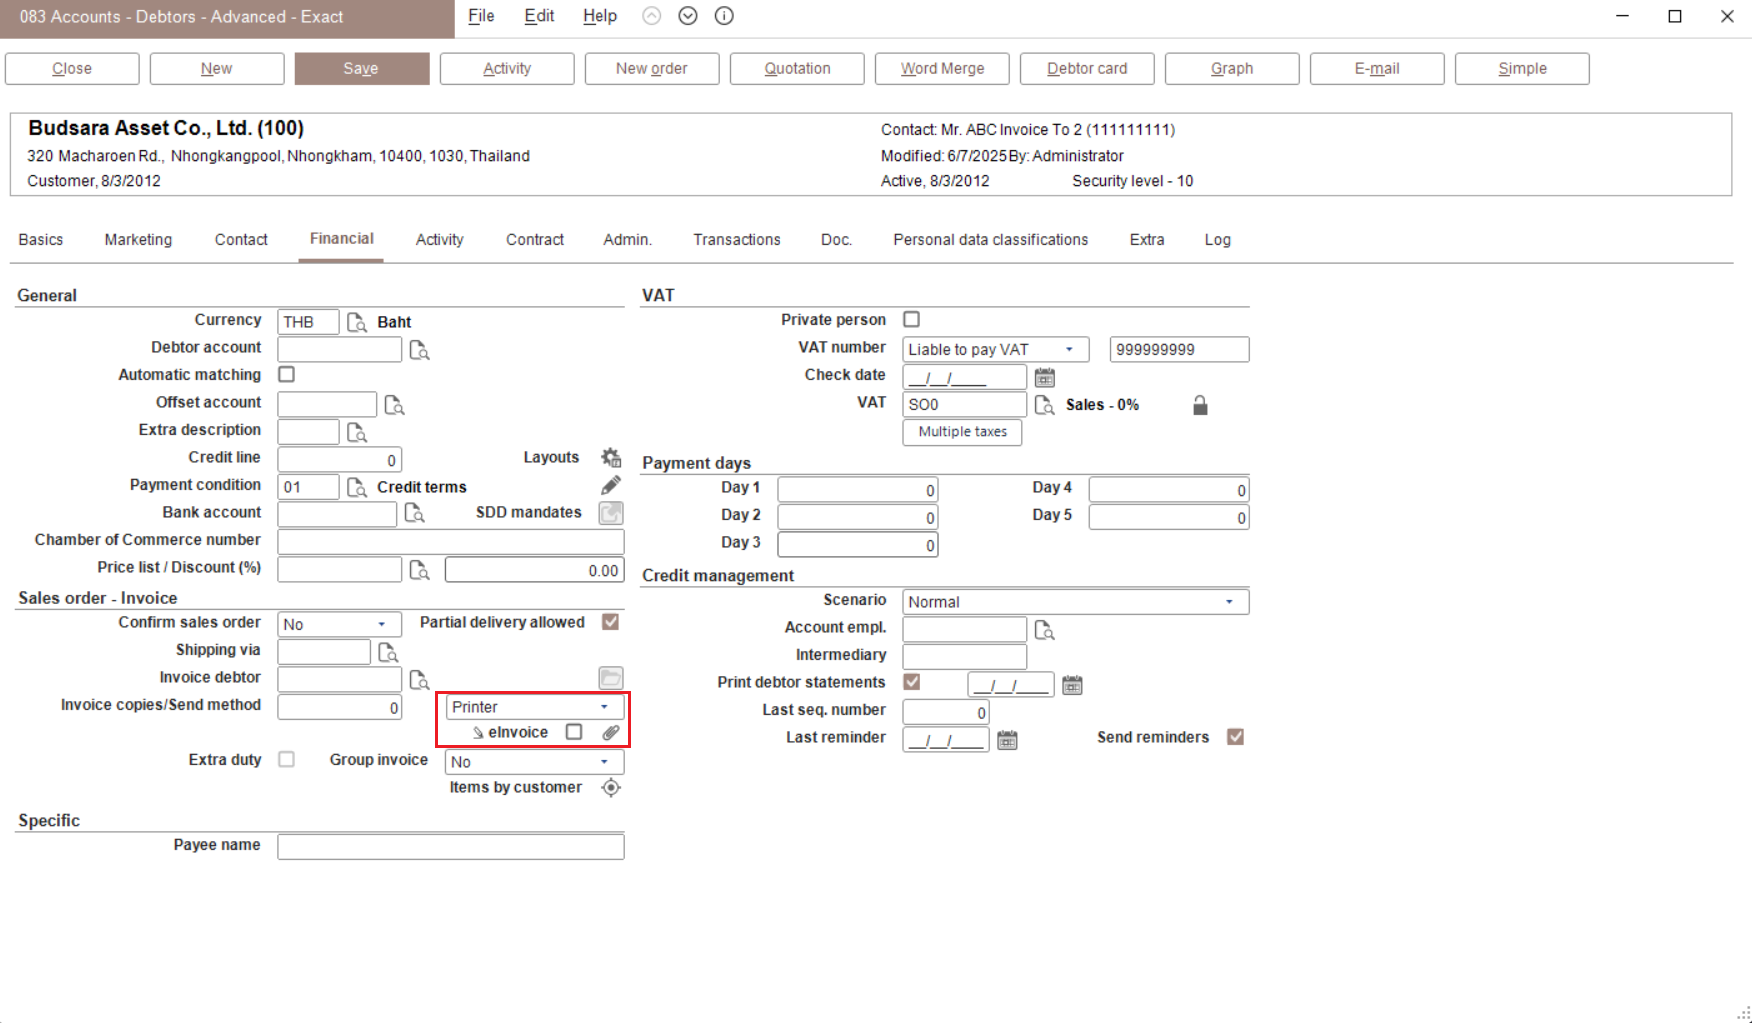Uncheck the Send reminders checkbox
Image resolution: width=1752 pixels, height=1023 pixels.
click(1235, 737)
